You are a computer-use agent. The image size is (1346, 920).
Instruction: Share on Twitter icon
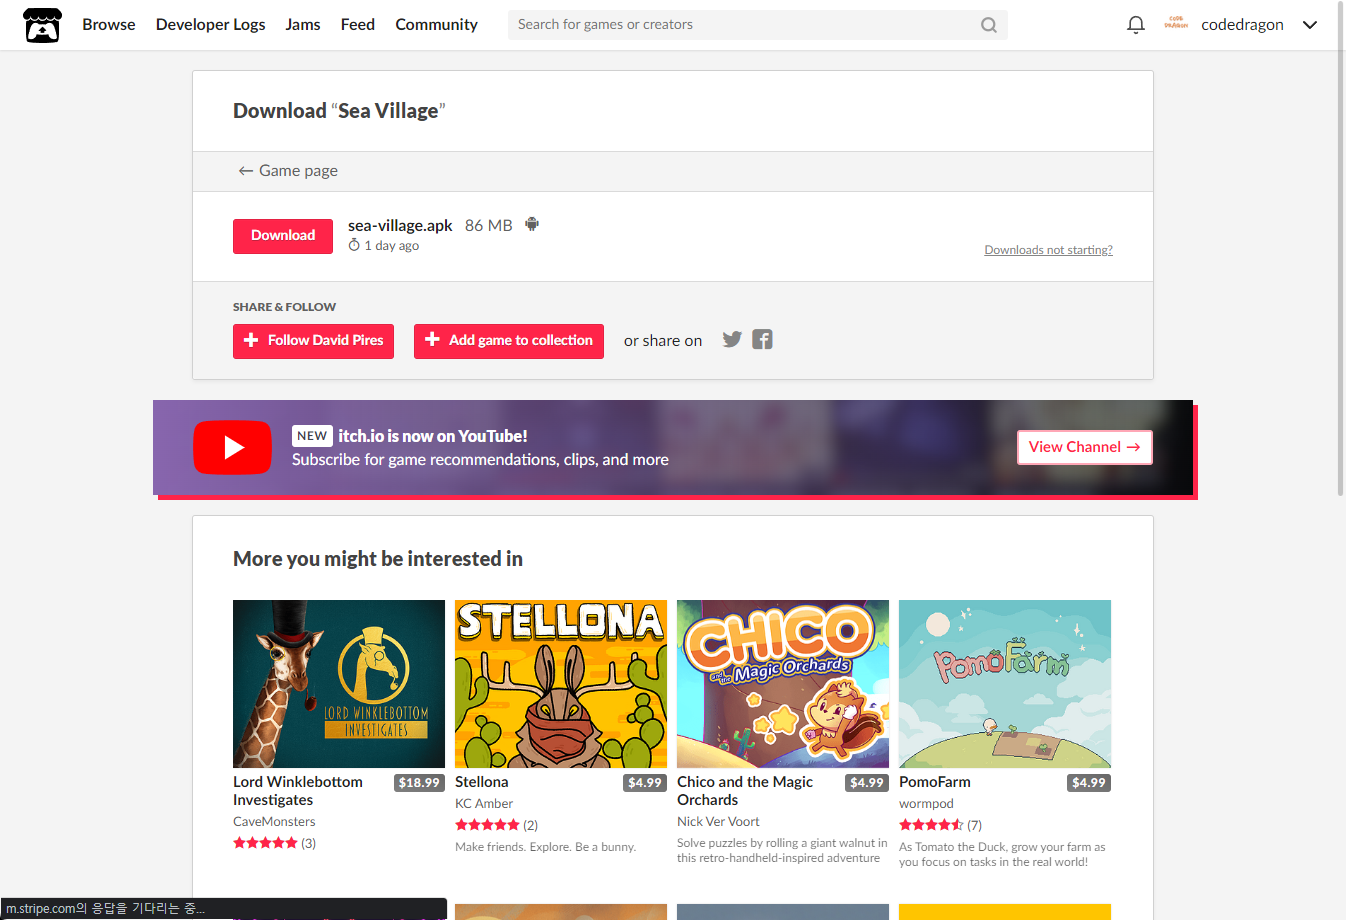[x=732, y=339]
